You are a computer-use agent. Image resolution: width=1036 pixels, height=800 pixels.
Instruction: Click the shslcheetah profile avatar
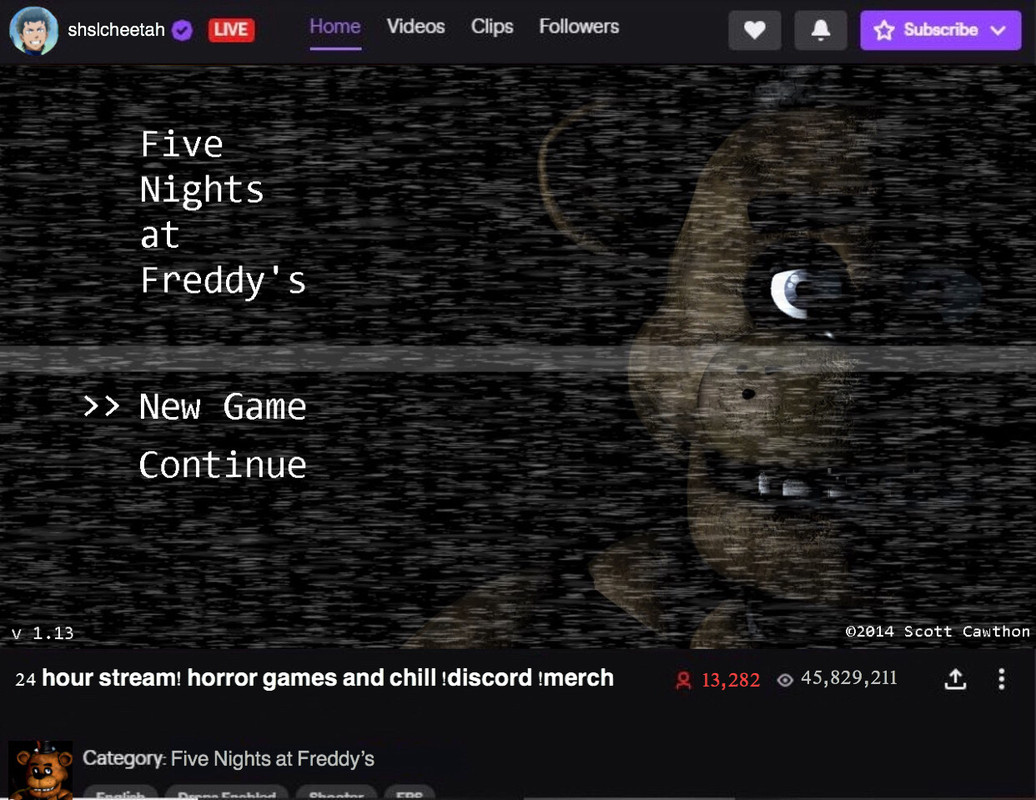(x=34, y=30)
